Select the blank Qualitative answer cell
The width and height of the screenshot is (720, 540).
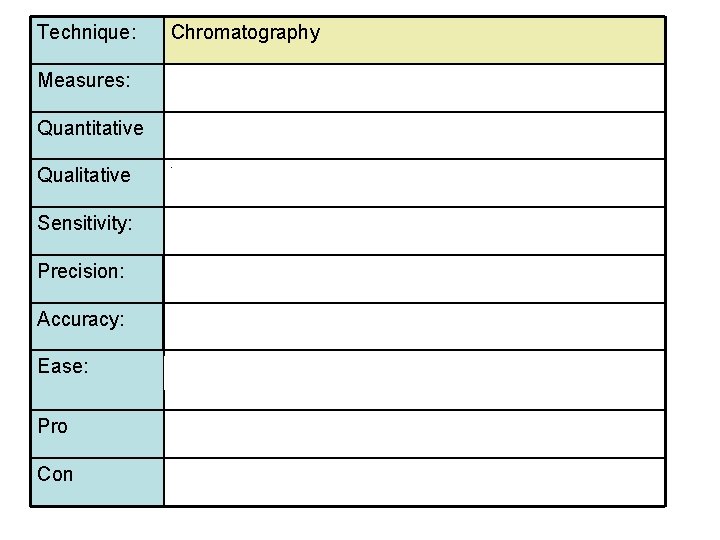(x=414, y=183)
